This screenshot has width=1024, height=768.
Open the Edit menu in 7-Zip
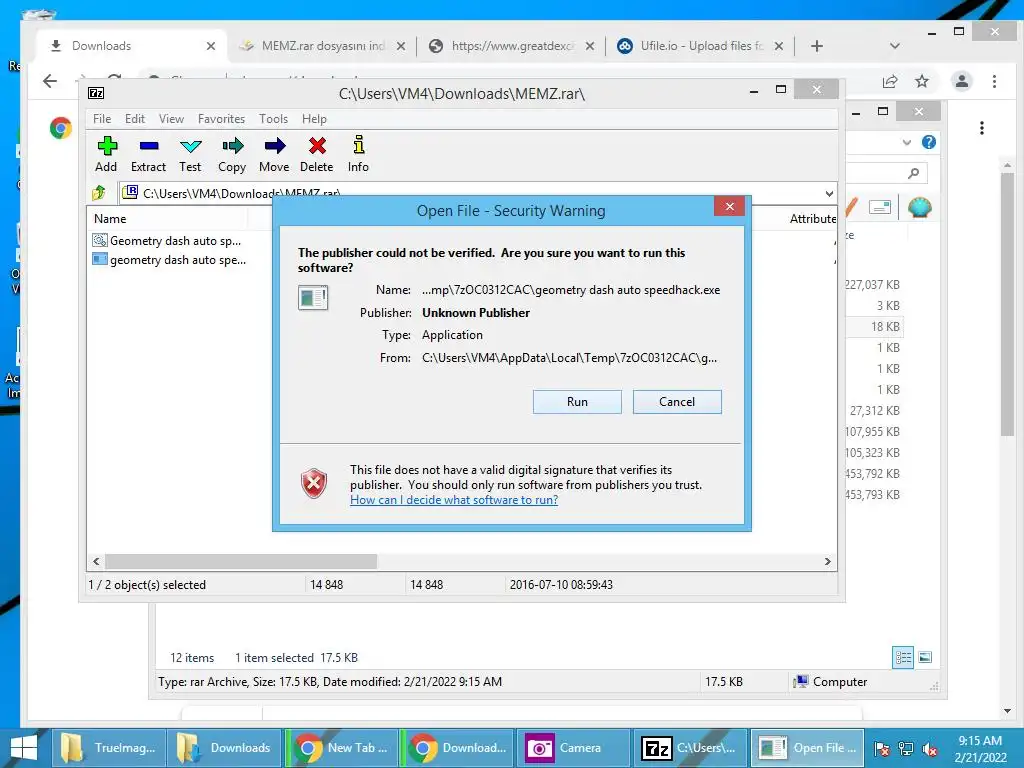click(135, 119)
